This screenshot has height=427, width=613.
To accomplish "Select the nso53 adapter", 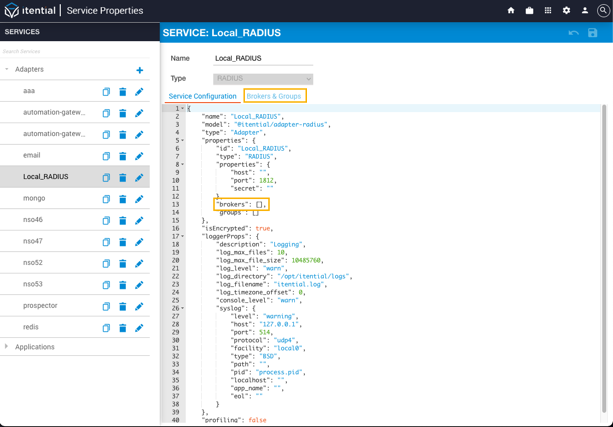I will [x=33, y=284].
